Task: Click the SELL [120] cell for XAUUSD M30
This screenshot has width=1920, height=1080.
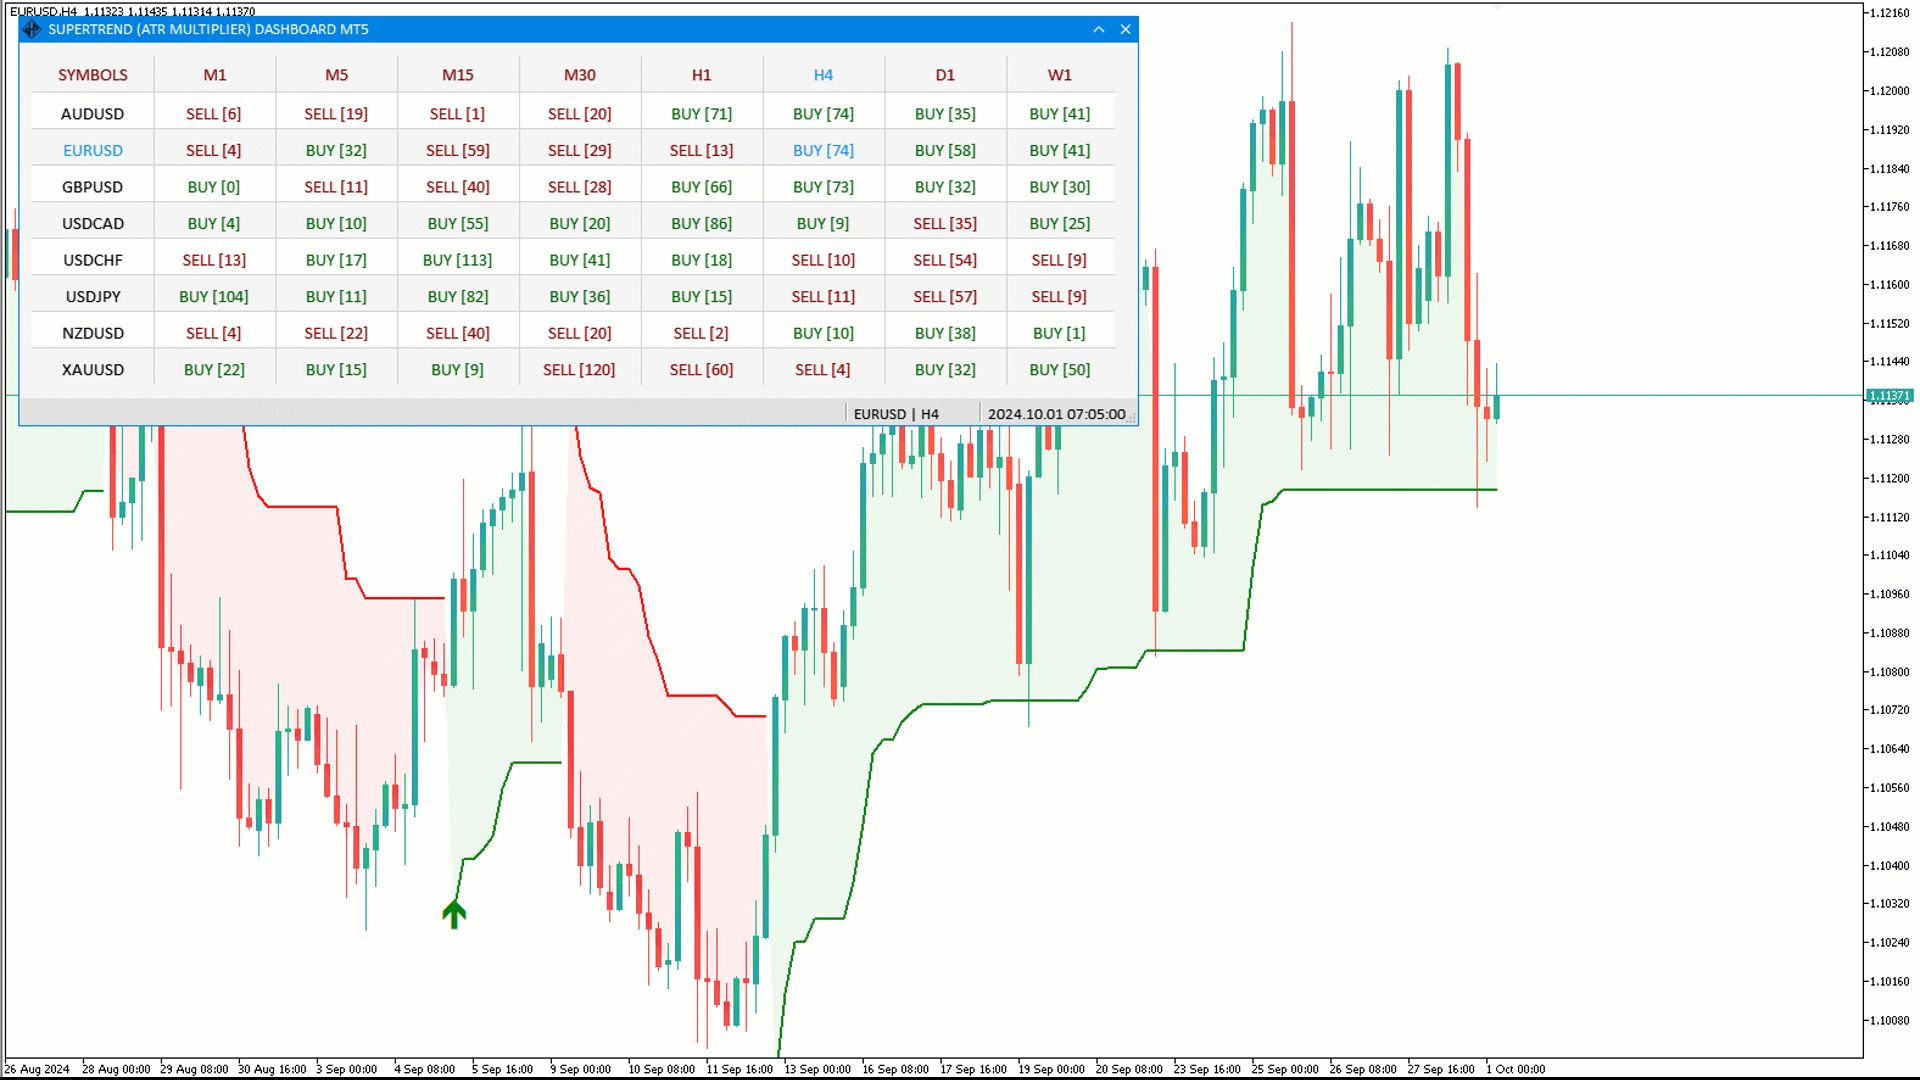Action: (x=579, y=369)
